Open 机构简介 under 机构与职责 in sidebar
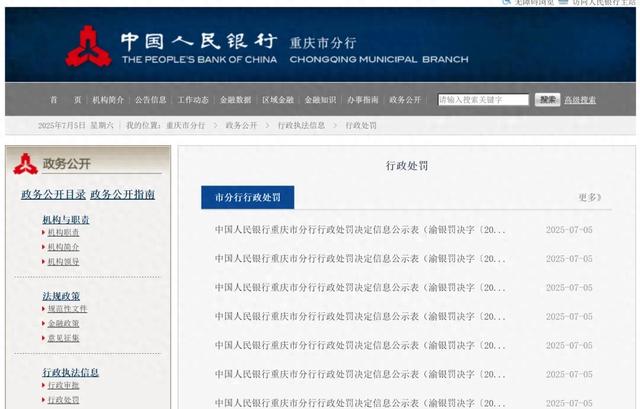The image size is (640, 409). coord(63,247)
